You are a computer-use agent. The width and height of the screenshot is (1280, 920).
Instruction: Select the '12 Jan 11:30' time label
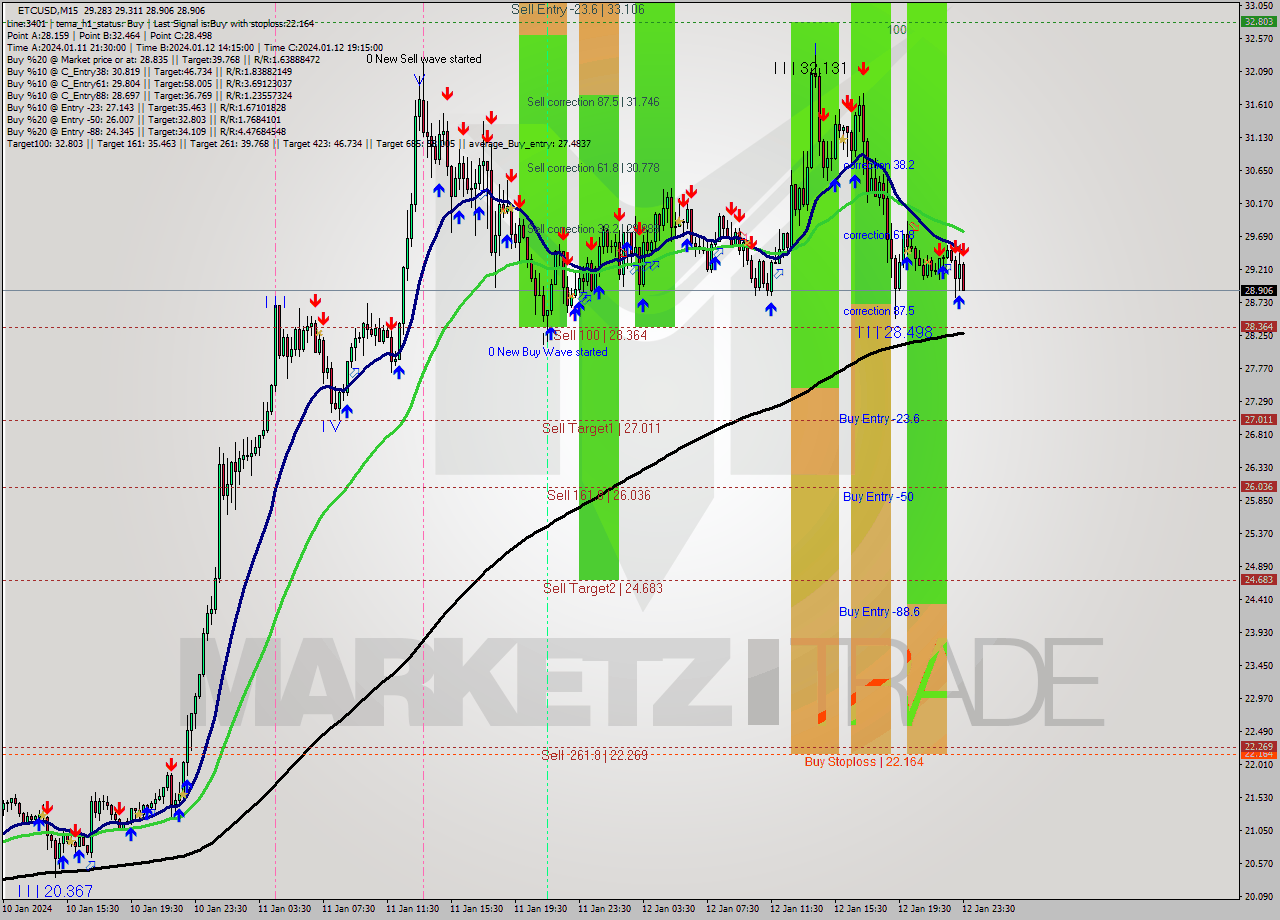[x=796, y=909]
